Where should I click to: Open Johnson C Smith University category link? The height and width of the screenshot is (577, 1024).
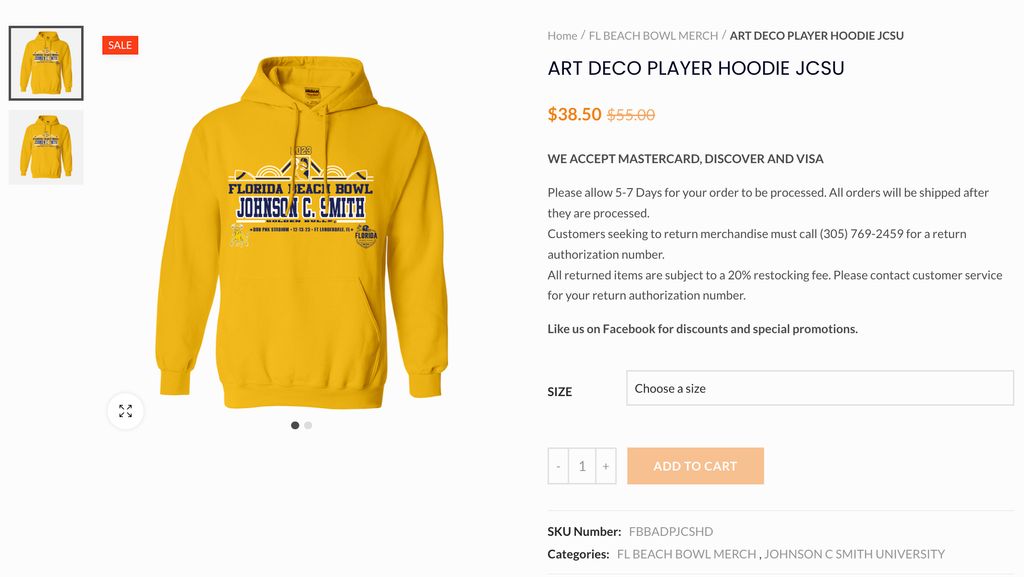[x=855, y=554]
